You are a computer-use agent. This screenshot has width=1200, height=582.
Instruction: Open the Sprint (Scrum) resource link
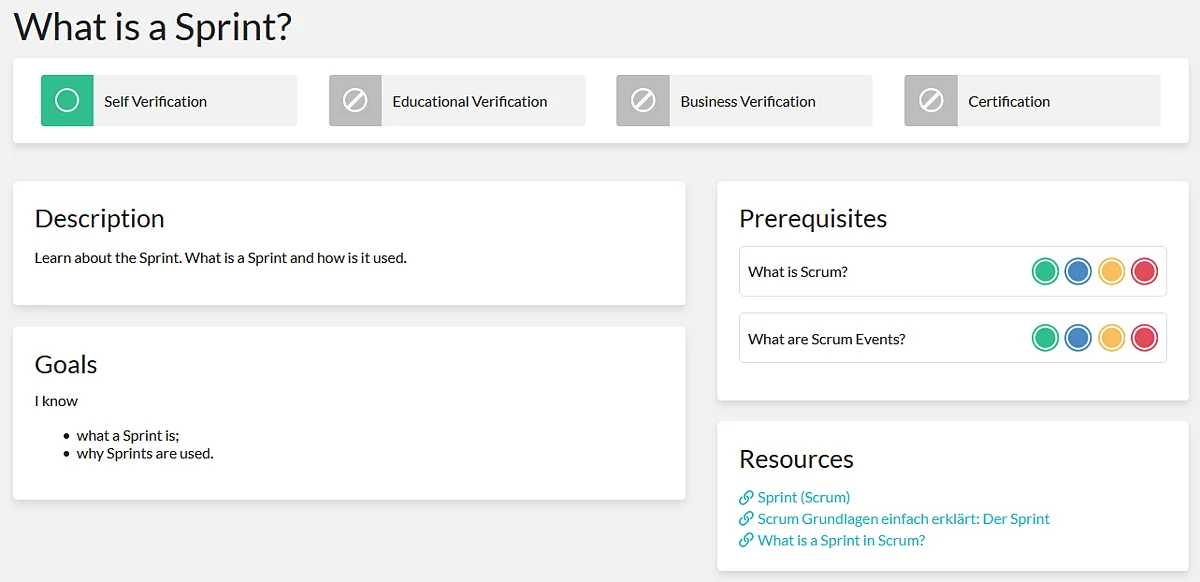[x=803, y=497]
